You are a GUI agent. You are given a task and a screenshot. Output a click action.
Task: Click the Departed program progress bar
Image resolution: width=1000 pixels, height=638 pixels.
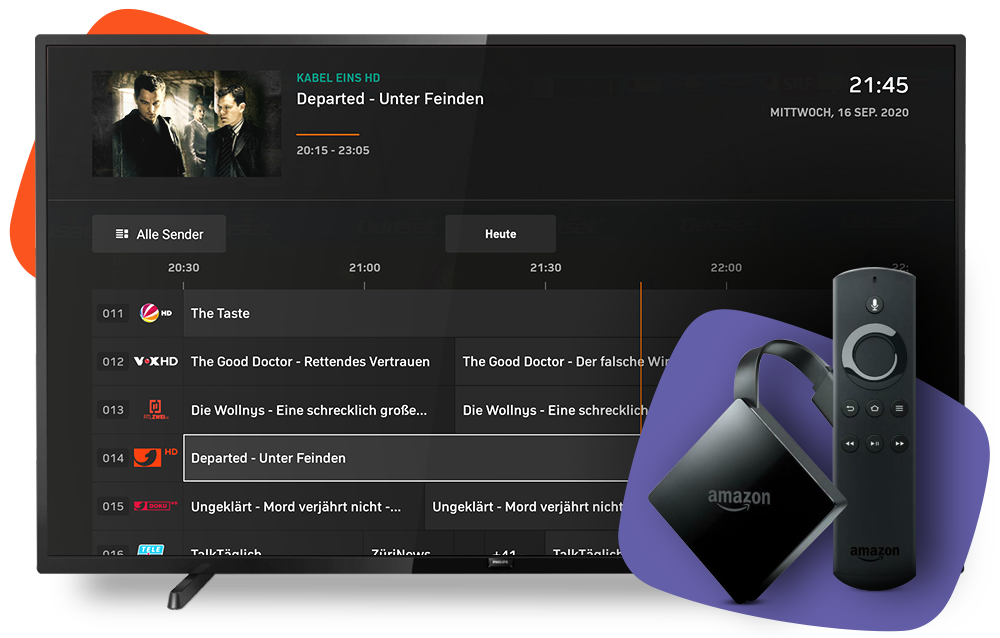click(x=328, y=135)
